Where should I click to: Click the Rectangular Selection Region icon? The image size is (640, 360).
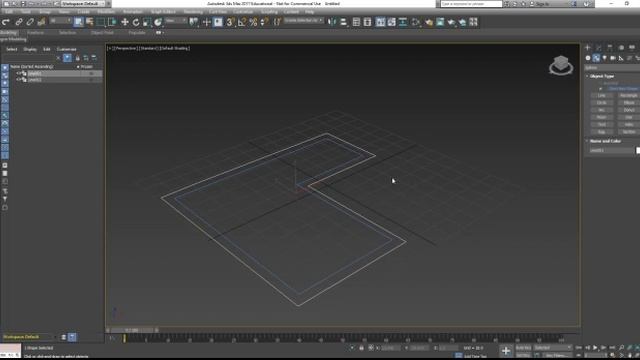100,22
